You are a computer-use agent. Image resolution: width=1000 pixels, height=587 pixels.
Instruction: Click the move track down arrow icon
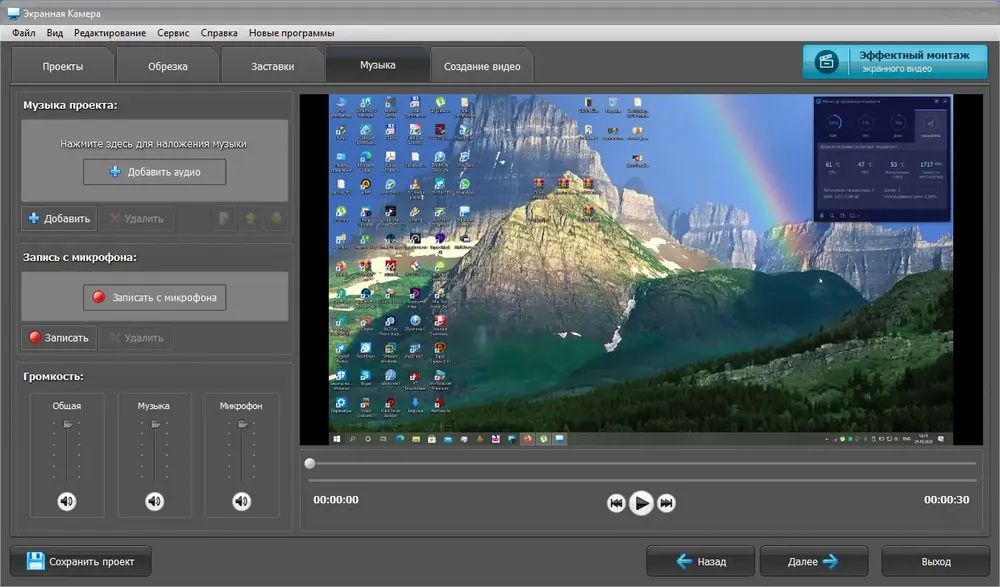tap(276, 219)
